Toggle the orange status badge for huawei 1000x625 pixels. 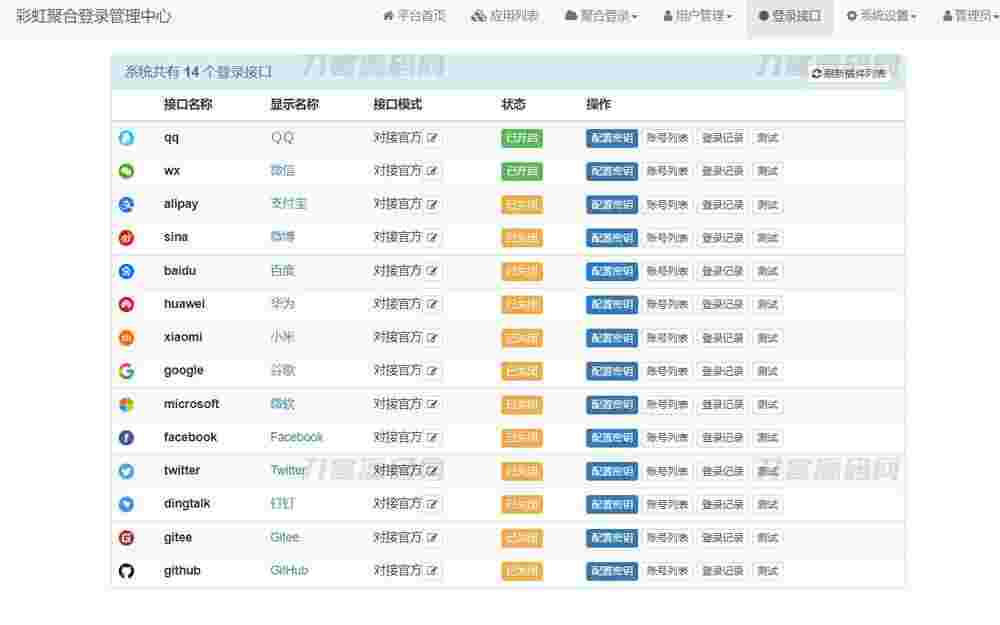[522, 305]
